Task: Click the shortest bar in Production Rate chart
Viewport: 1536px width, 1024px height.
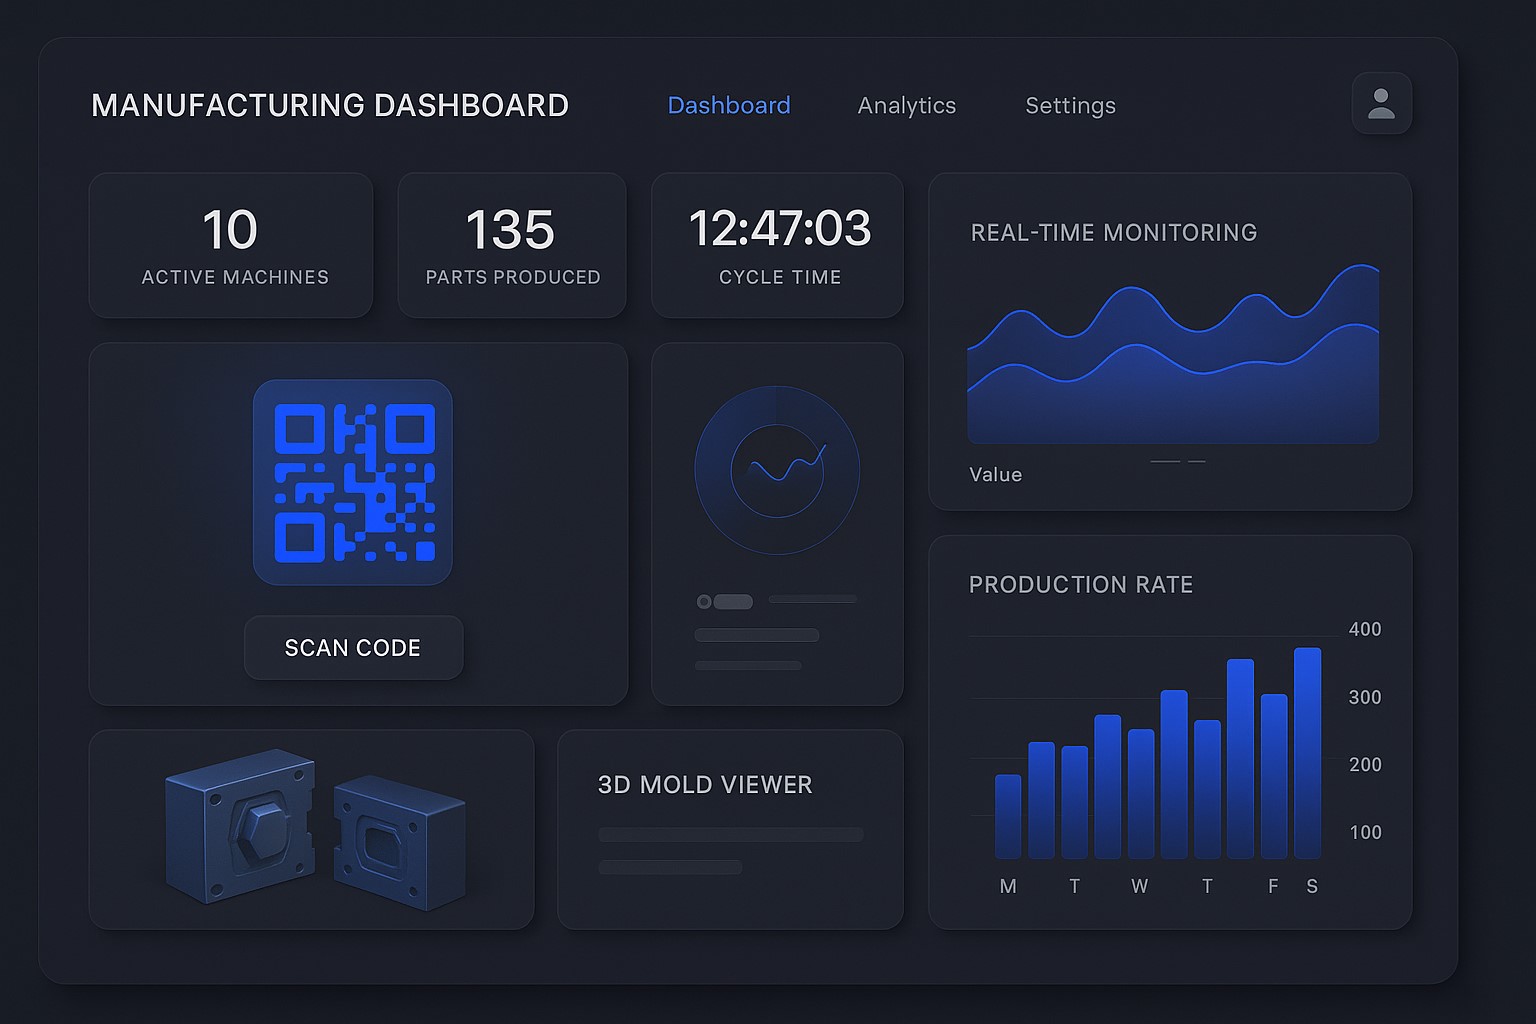Action: tap(1008, 817)
